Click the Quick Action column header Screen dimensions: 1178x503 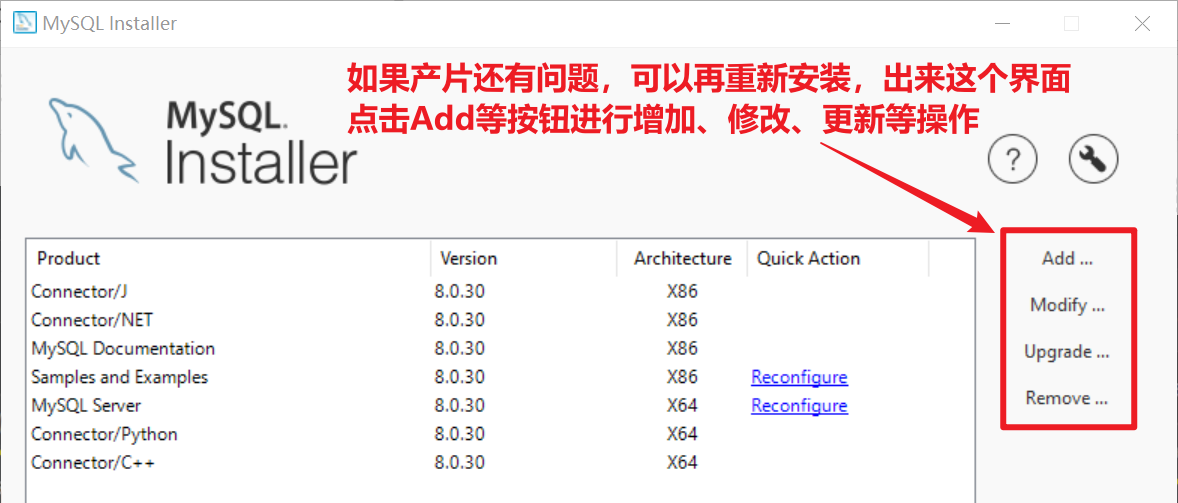pyautogui.click(x=838, y=259)
